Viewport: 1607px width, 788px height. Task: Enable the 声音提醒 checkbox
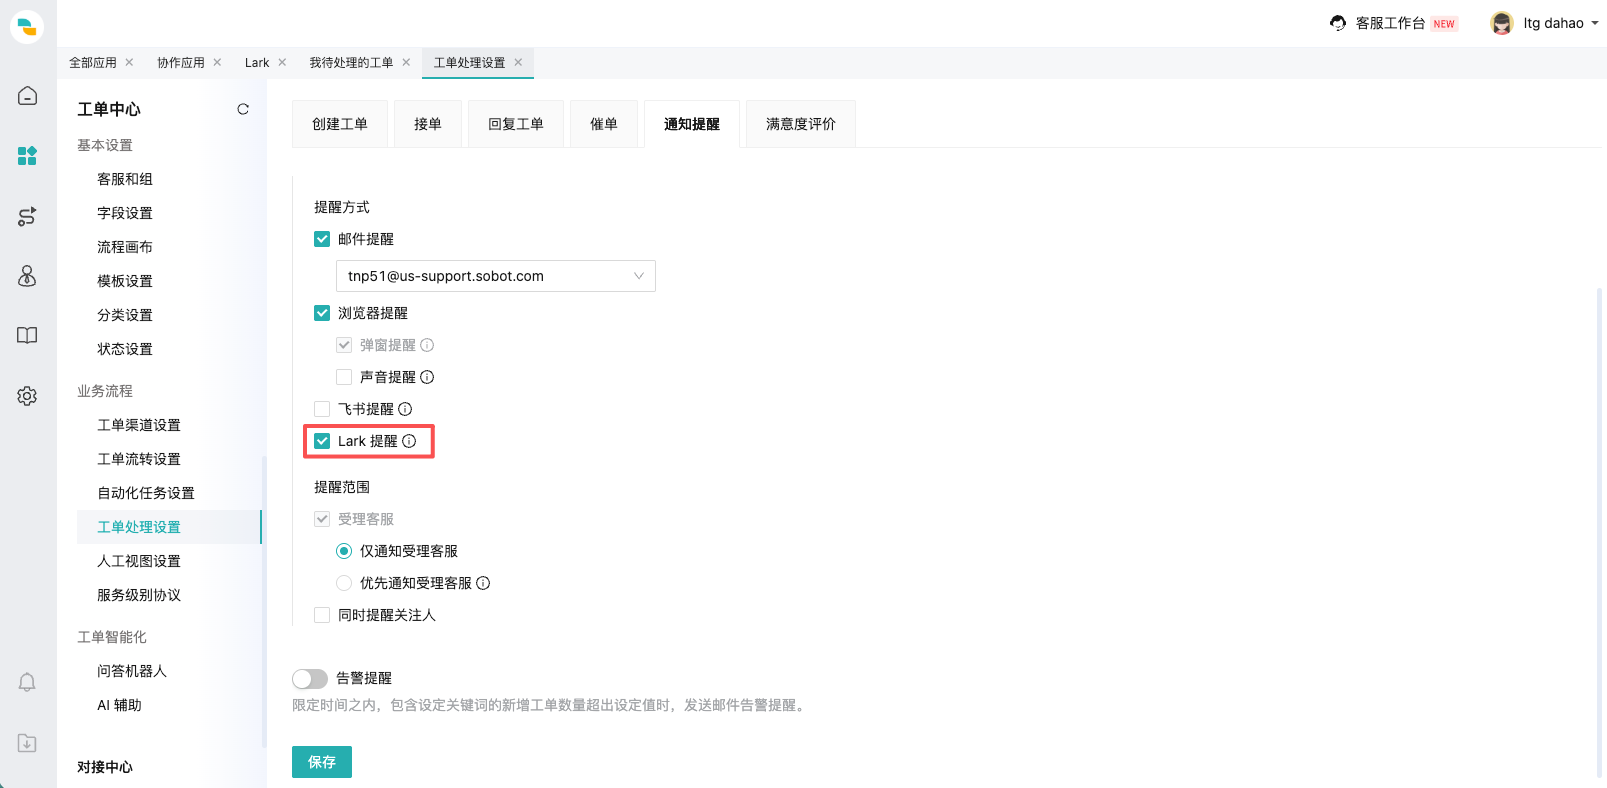344,377
